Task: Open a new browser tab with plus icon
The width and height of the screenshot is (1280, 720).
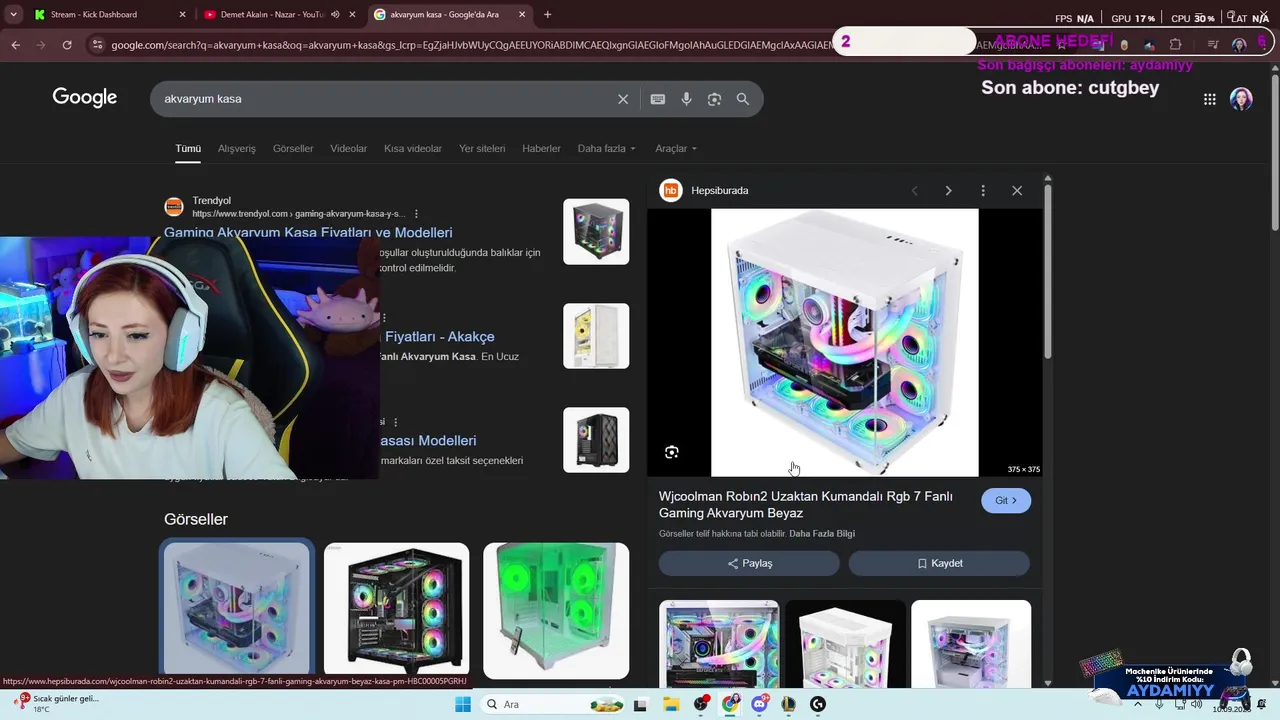Action: (547, 15)
